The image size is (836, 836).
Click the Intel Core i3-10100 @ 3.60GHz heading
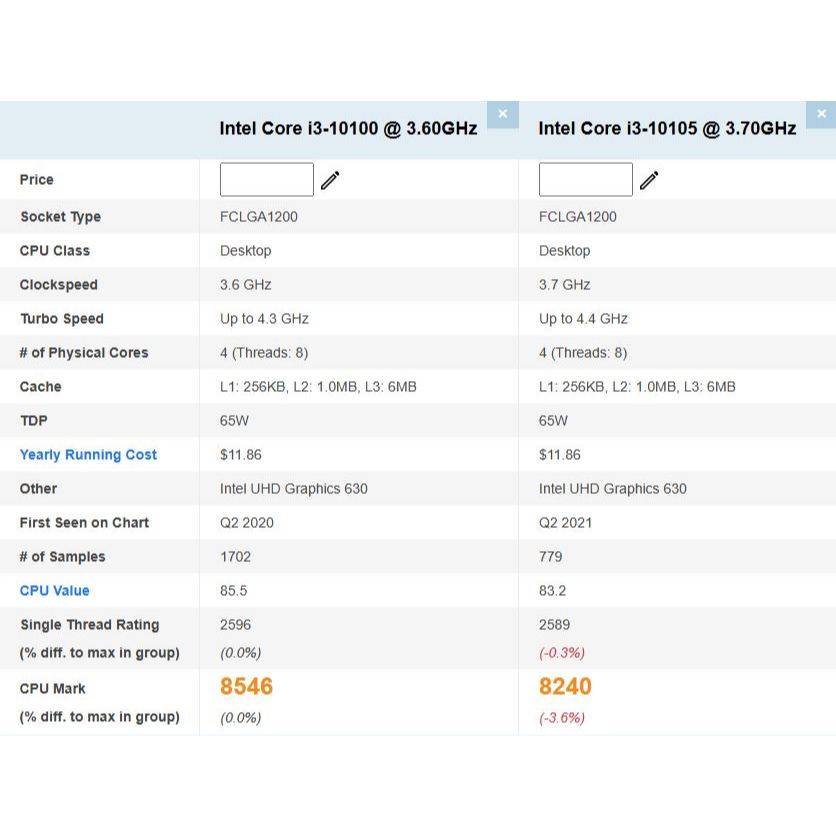pos(348,128)
